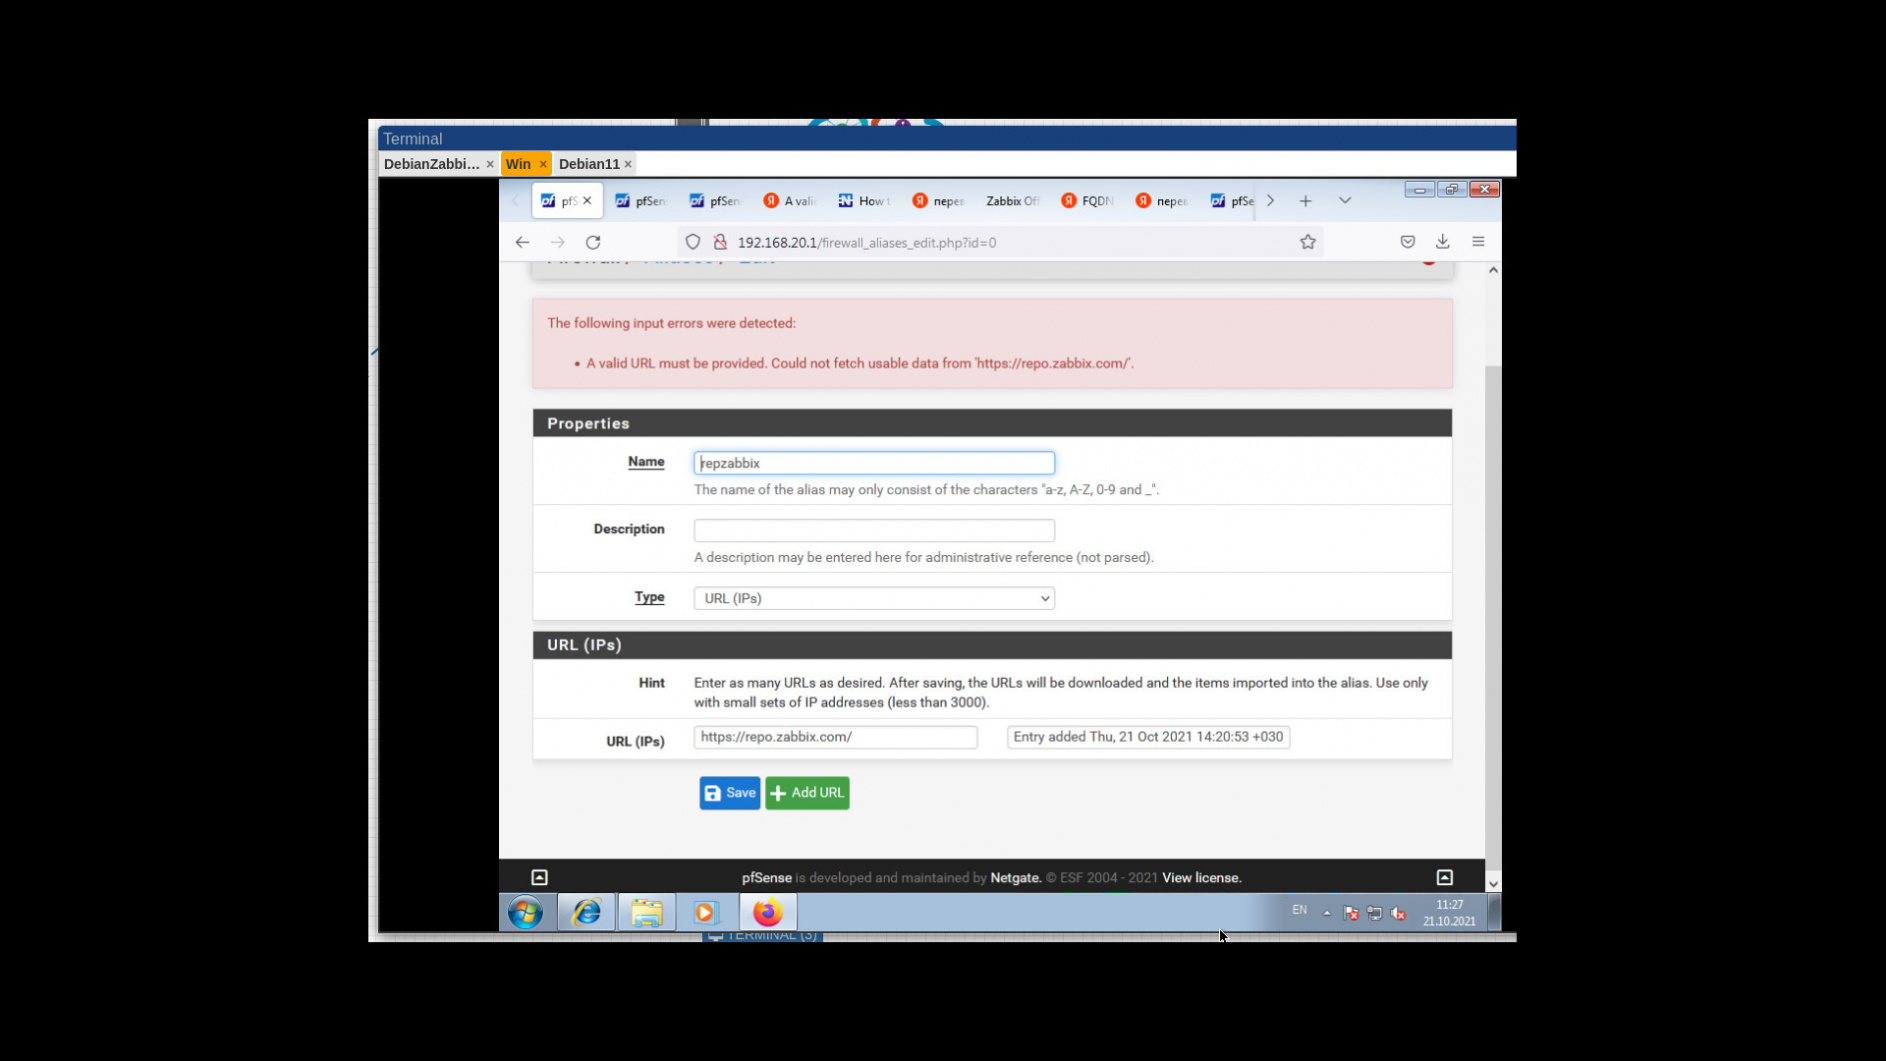1886x1061 pixels.
Task: Click the shield permissions icon in address bar
Action: tap(692, 241)
